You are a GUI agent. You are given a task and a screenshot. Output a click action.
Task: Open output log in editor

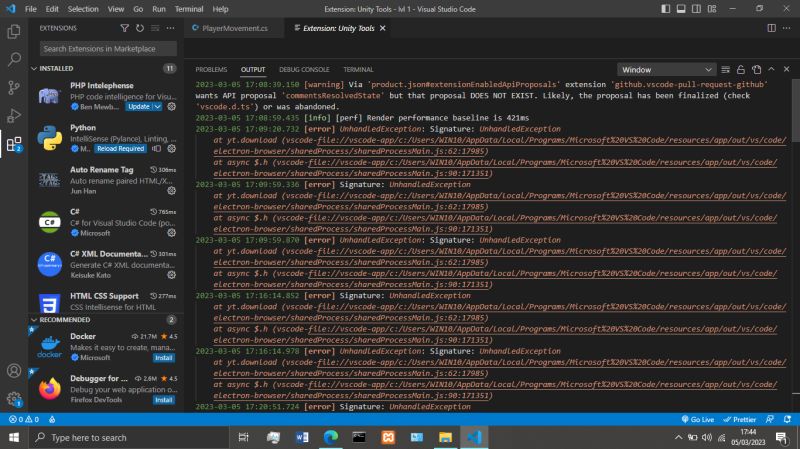(756, 69)
